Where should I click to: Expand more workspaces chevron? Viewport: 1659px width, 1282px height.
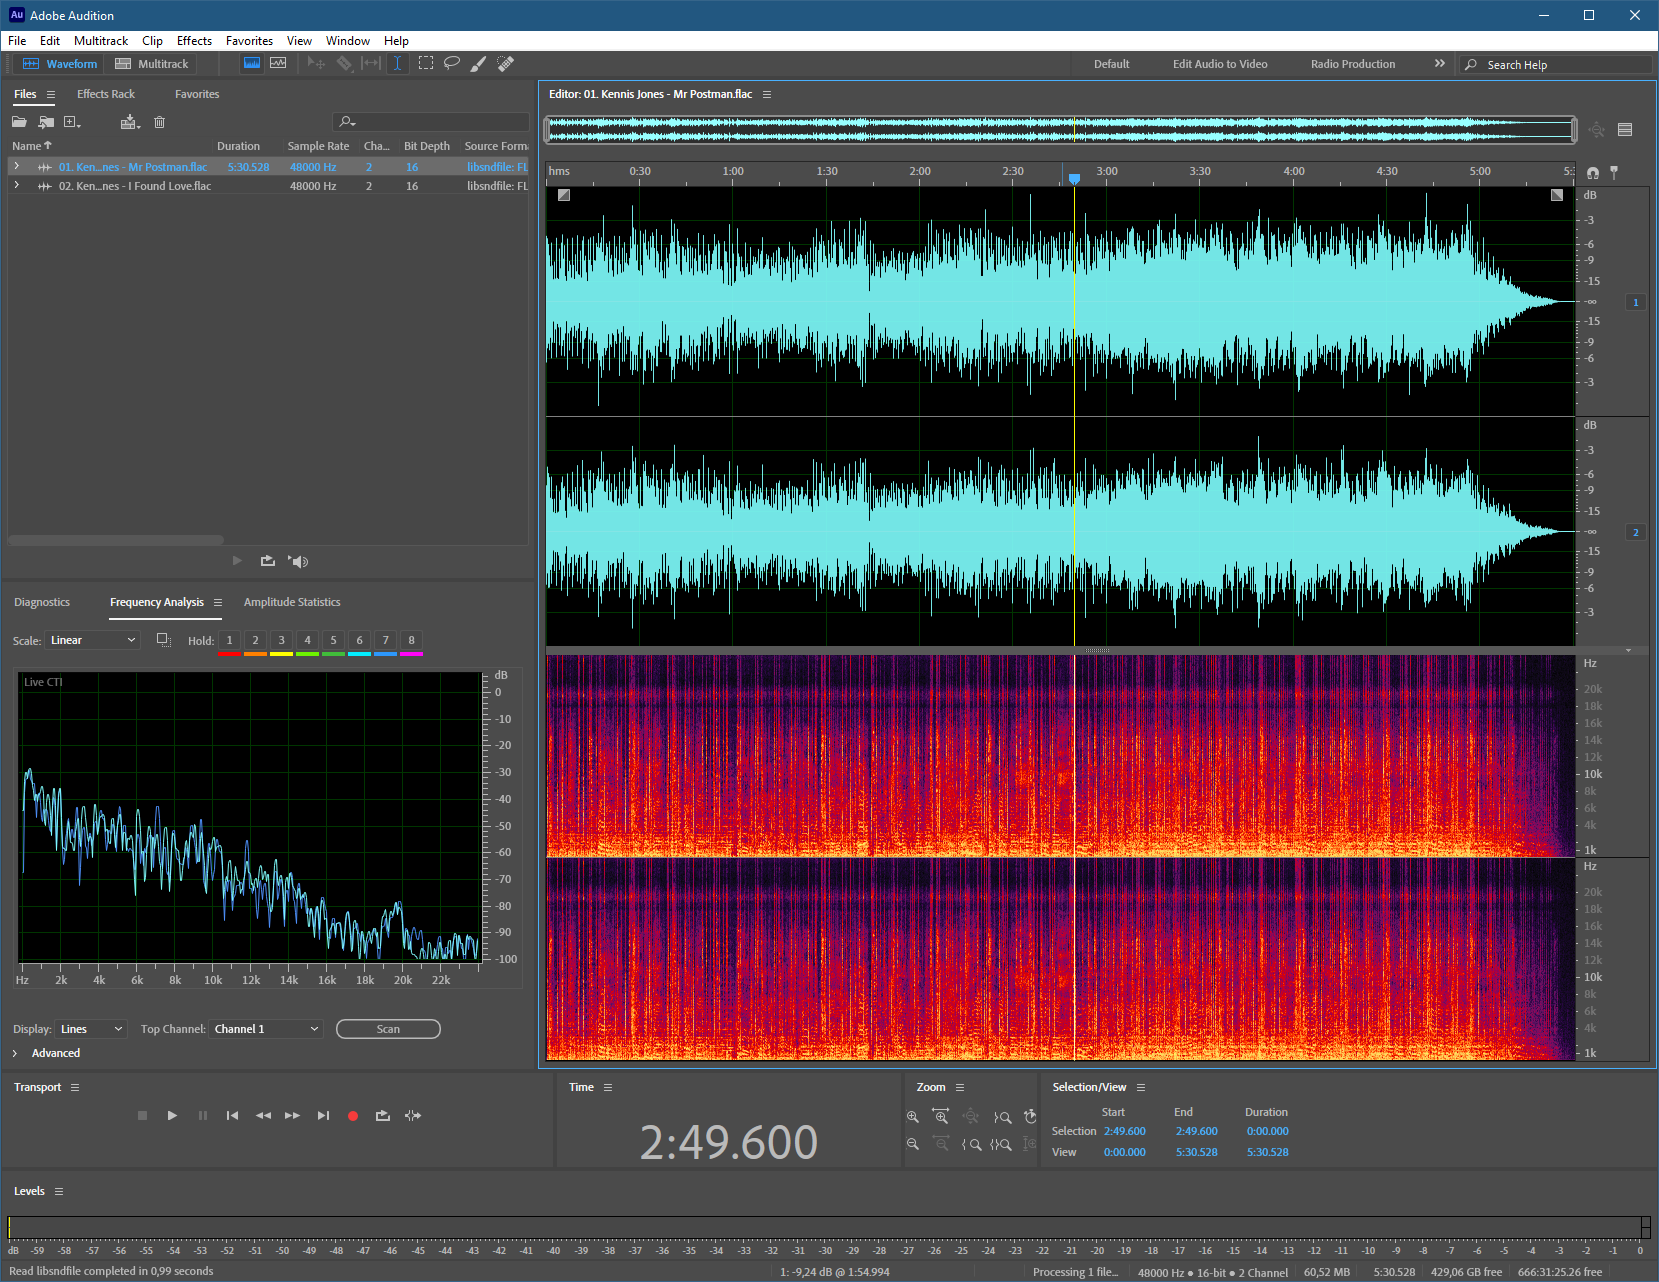1440,63
